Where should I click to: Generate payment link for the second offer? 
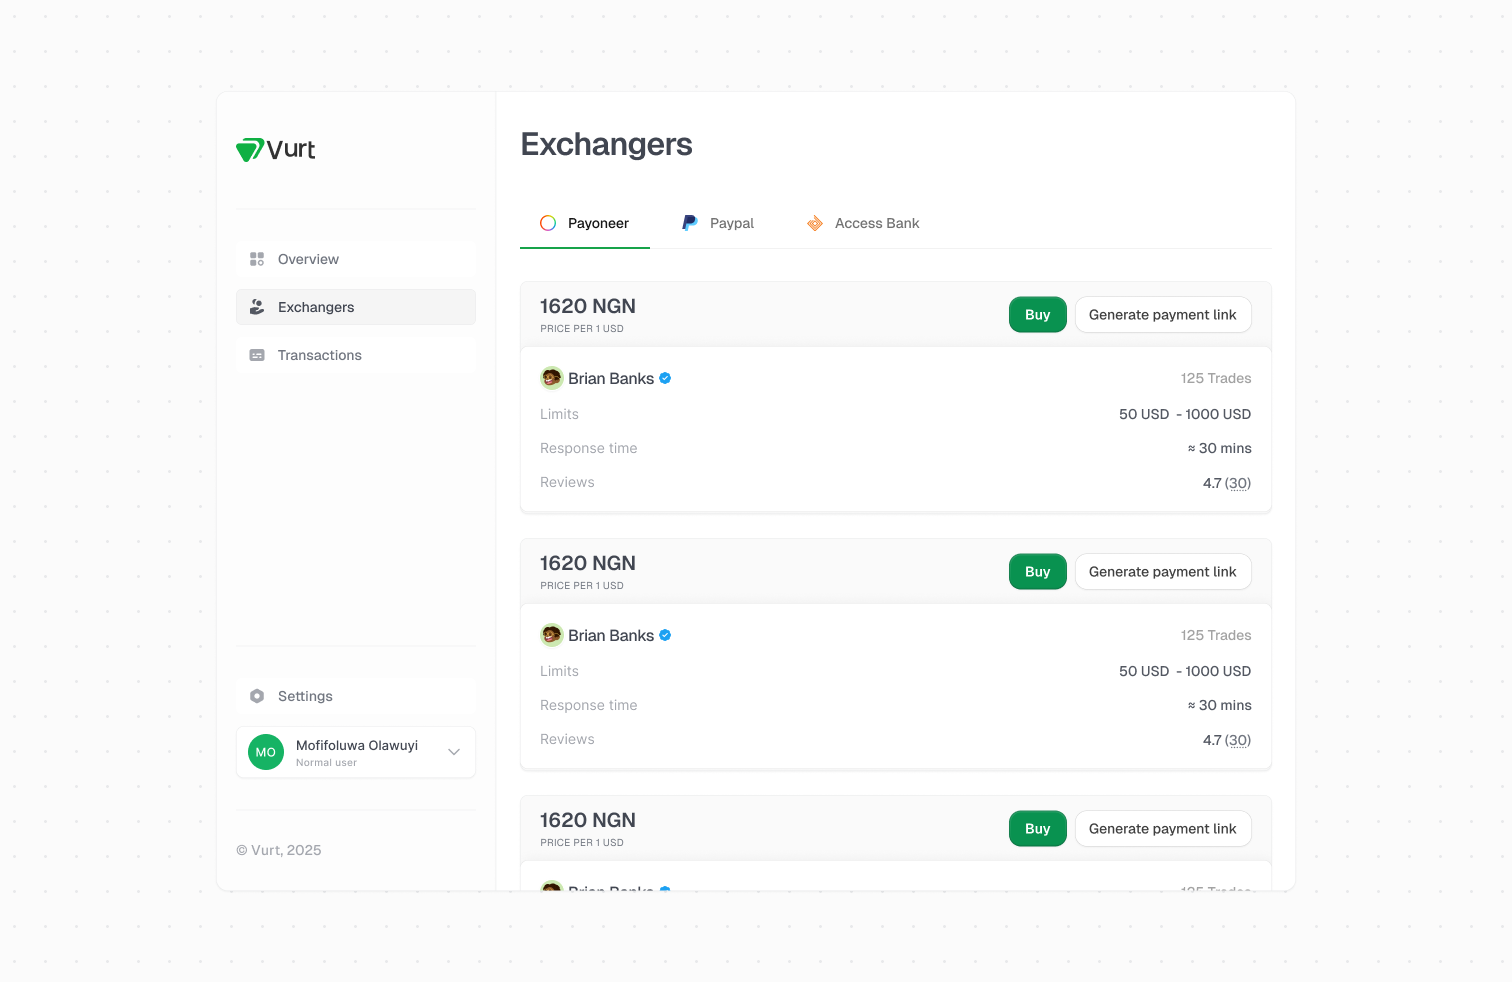pyautogui.click(x=1163, y=572)
